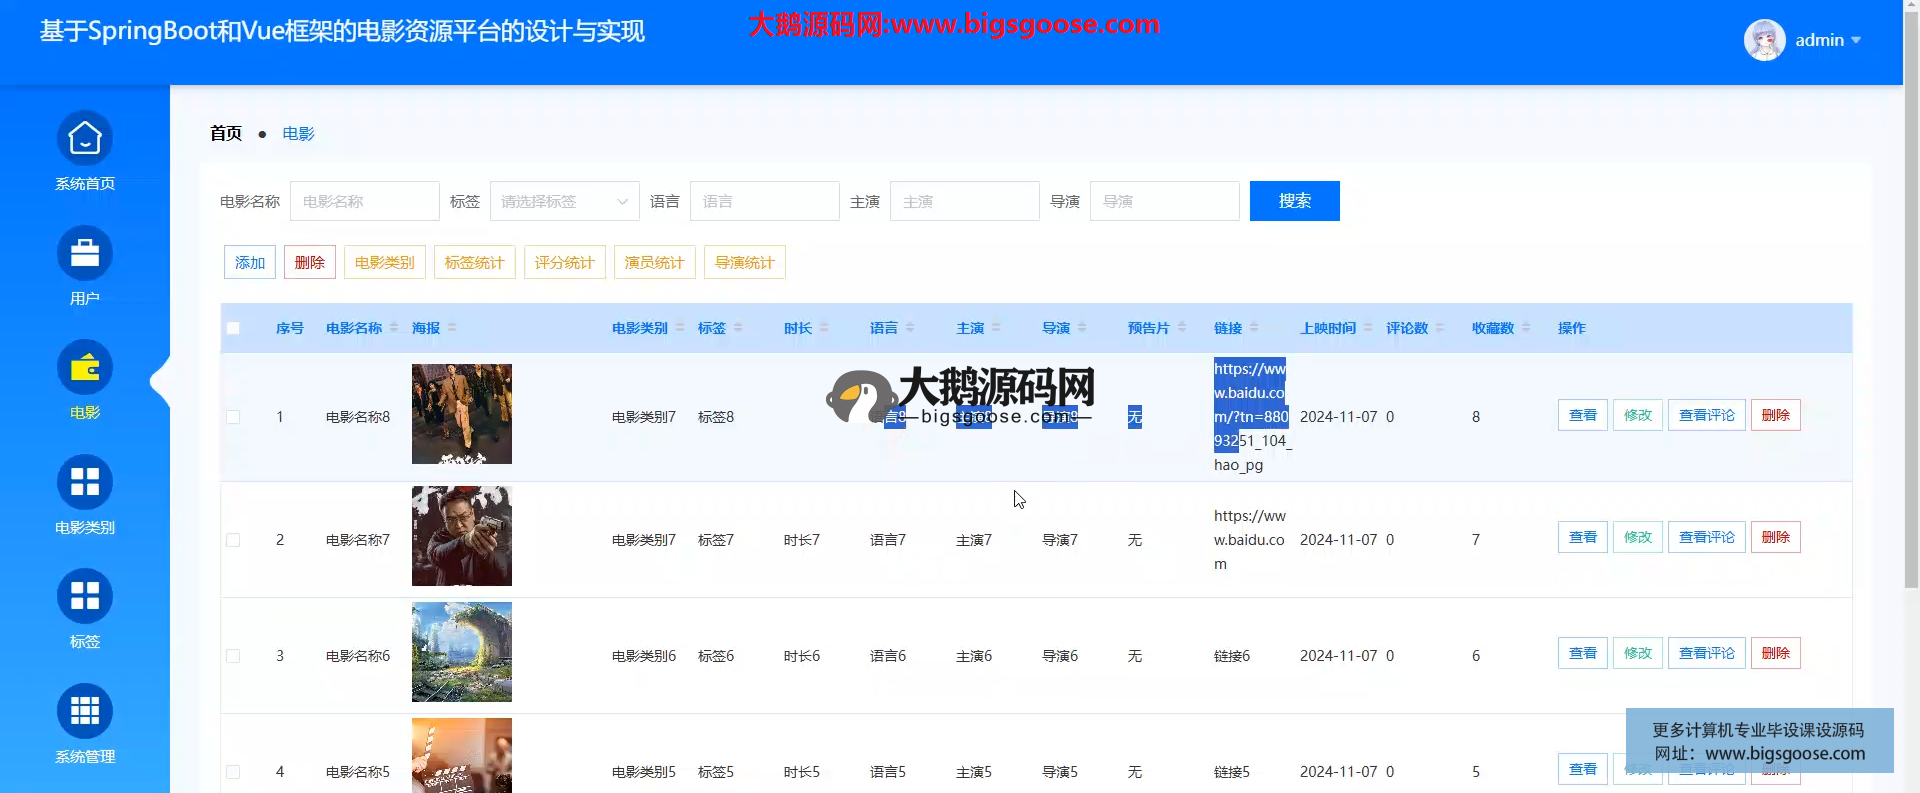Open the 系统管理 grid icon
1920x793 pixels.
(85, 712)
